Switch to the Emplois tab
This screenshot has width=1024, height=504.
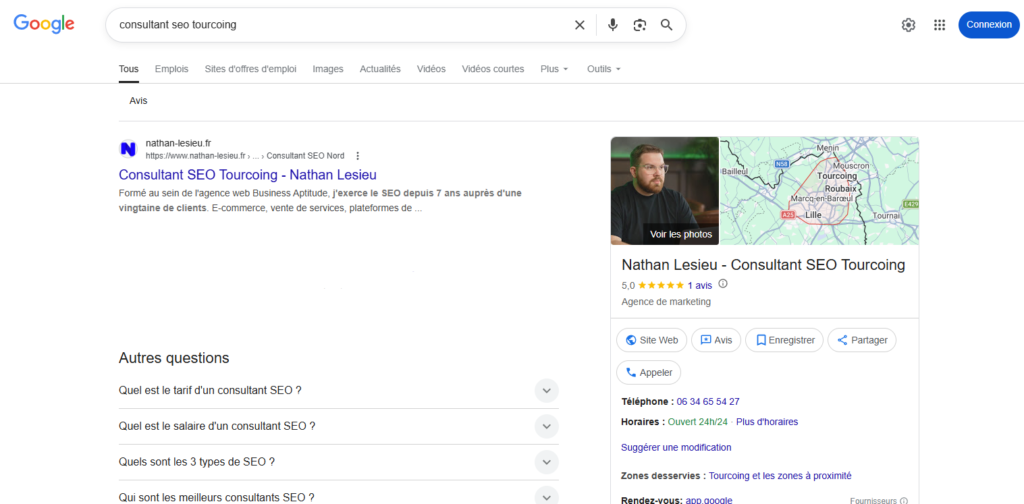coord(172,69)
